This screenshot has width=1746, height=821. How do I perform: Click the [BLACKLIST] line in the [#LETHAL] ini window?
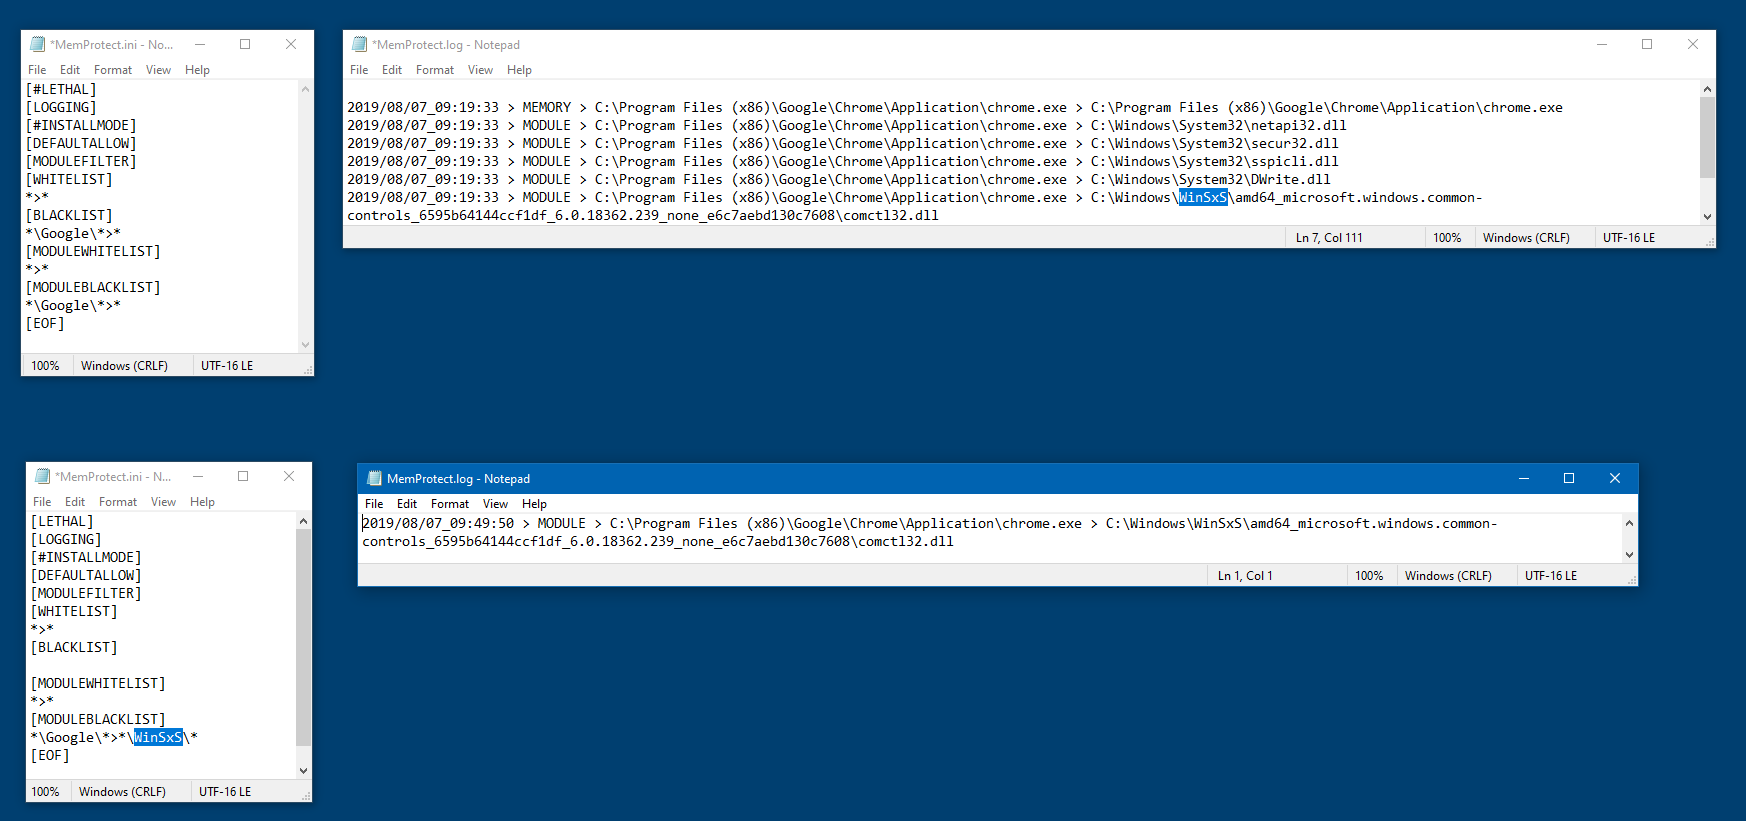(x=69, y=215)
